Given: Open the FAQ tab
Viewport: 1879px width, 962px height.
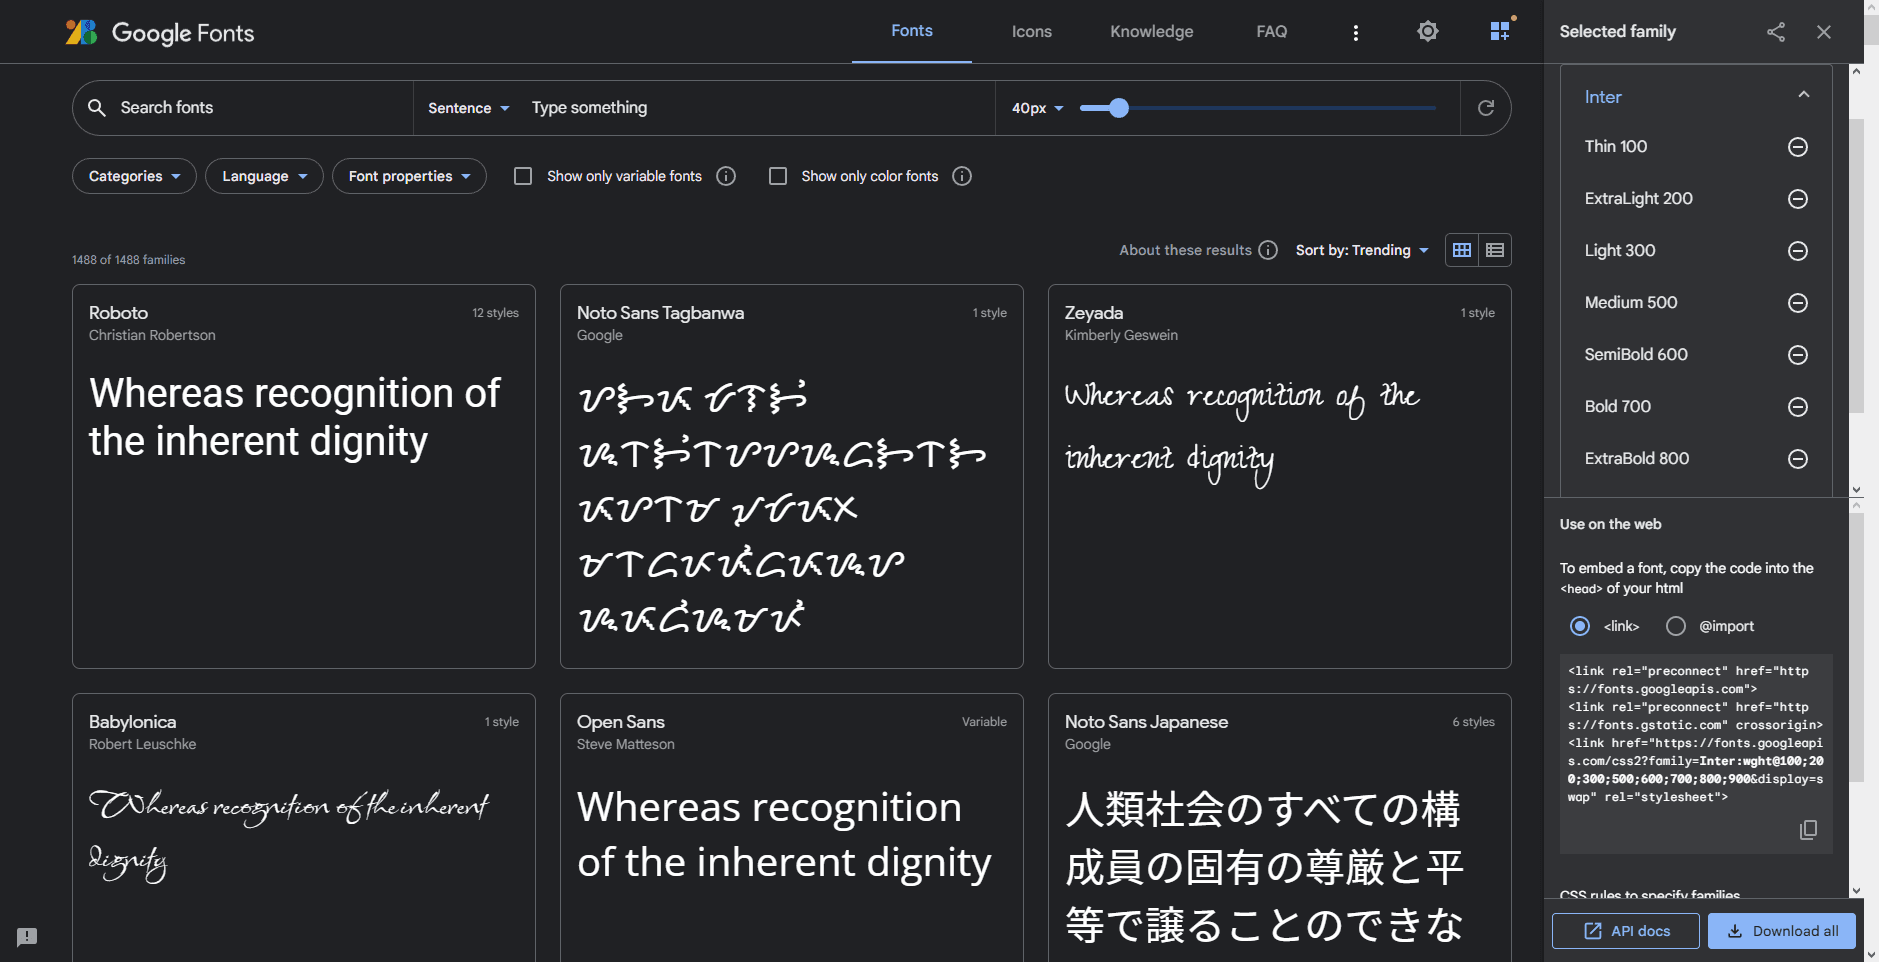Looking at the screenshot, I should 1271,32.
